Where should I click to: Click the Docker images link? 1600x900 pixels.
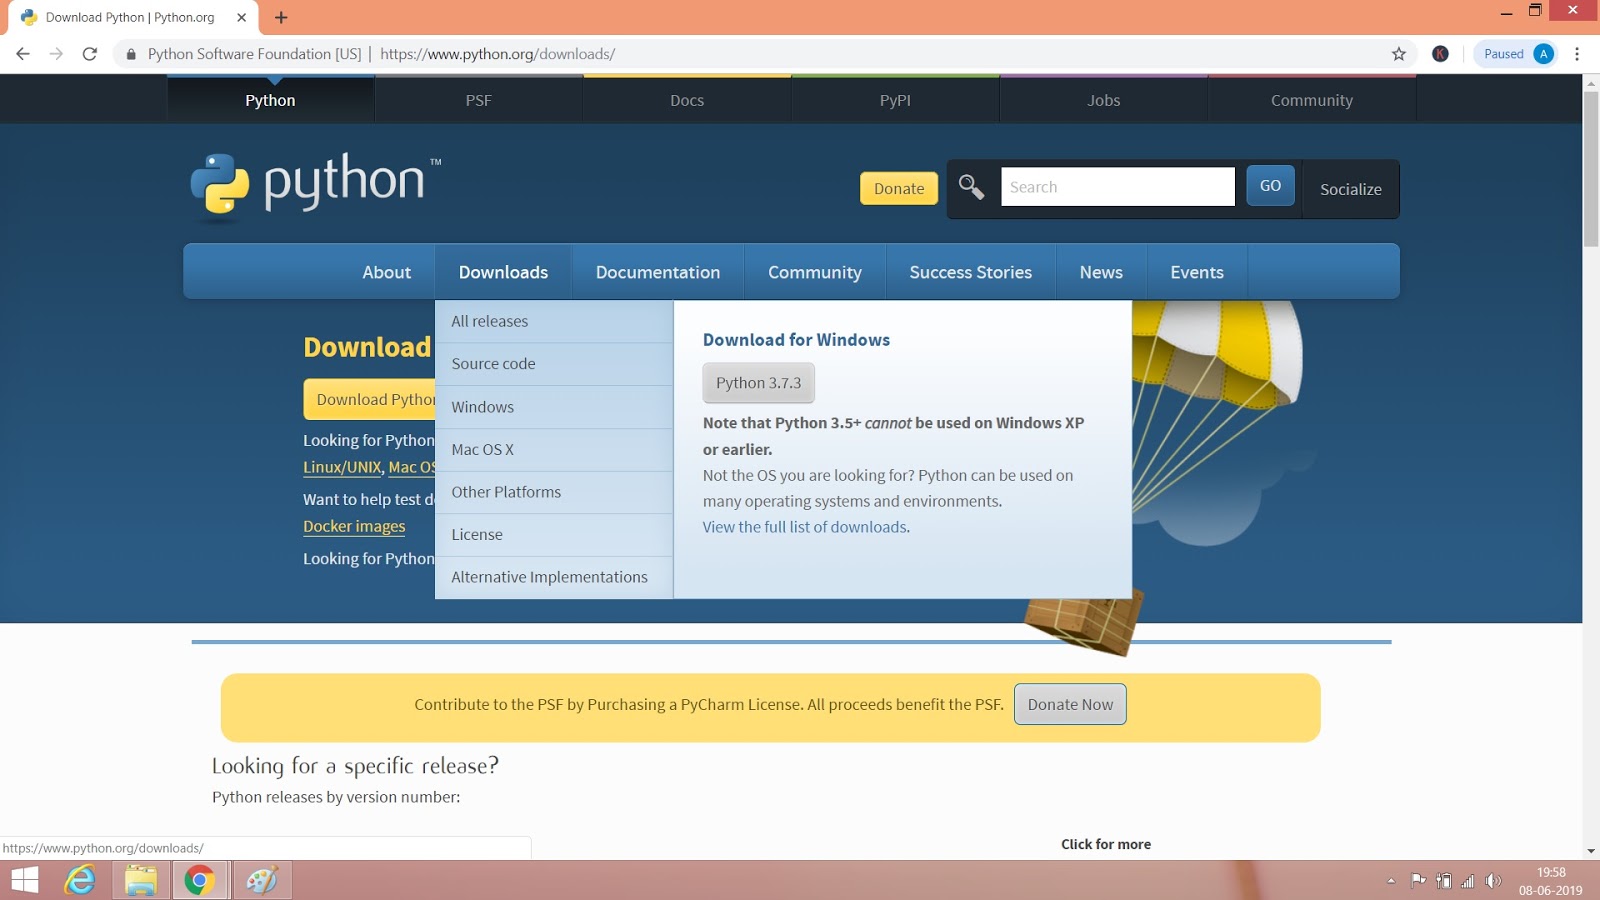354,526
